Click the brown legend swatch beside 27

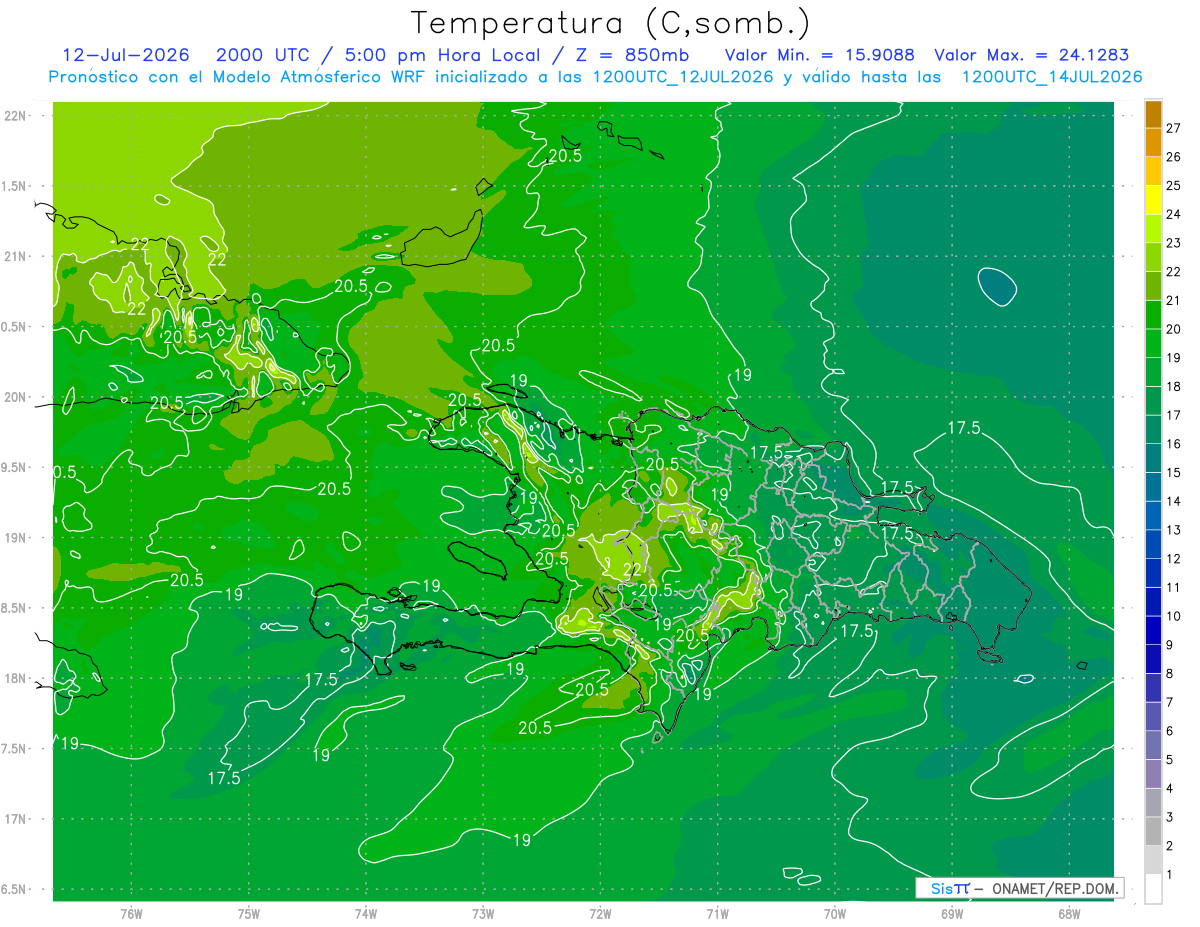[1153, 114]
